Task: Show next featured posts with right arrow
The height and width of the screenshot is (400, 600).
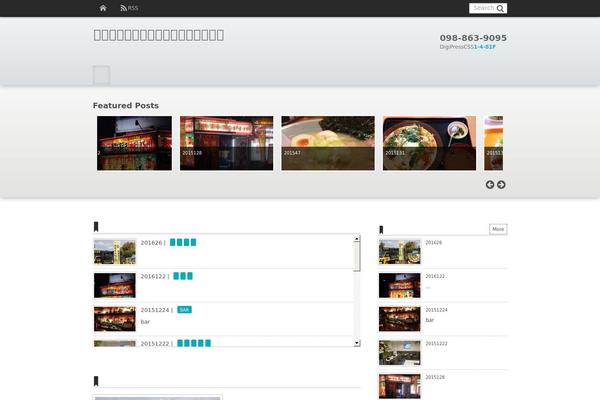Action: (x=501, y=184)
